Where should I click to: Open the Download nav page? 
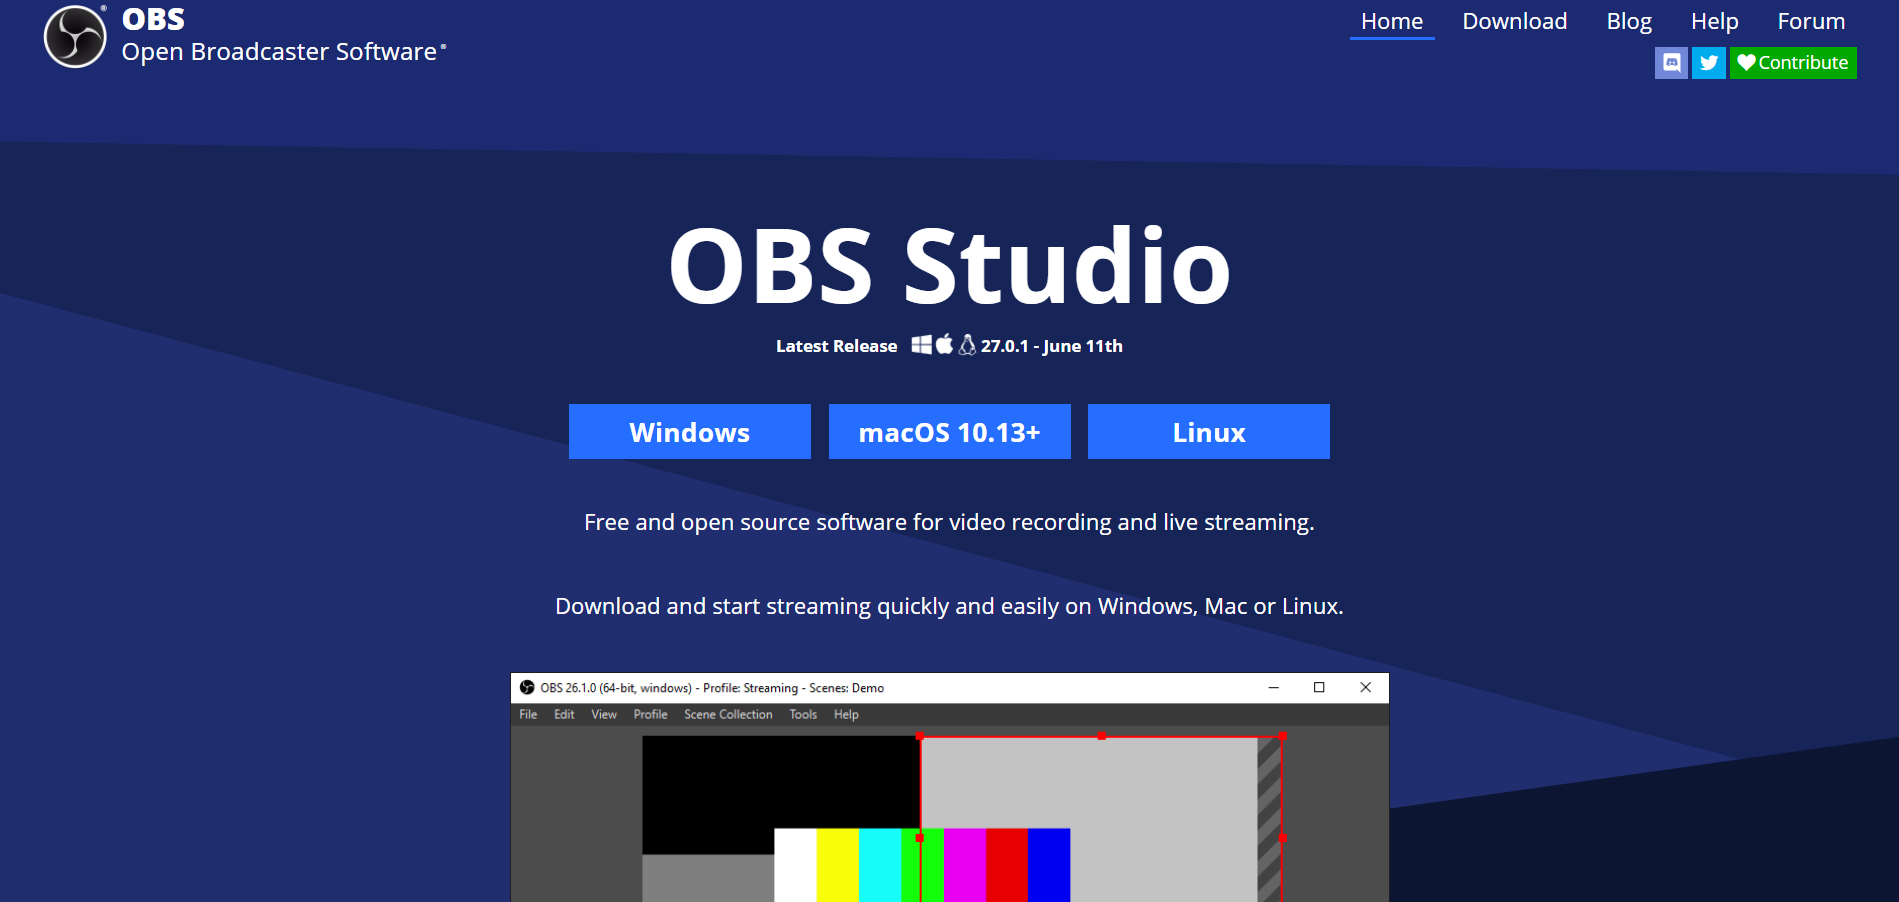pos(1514,21)
